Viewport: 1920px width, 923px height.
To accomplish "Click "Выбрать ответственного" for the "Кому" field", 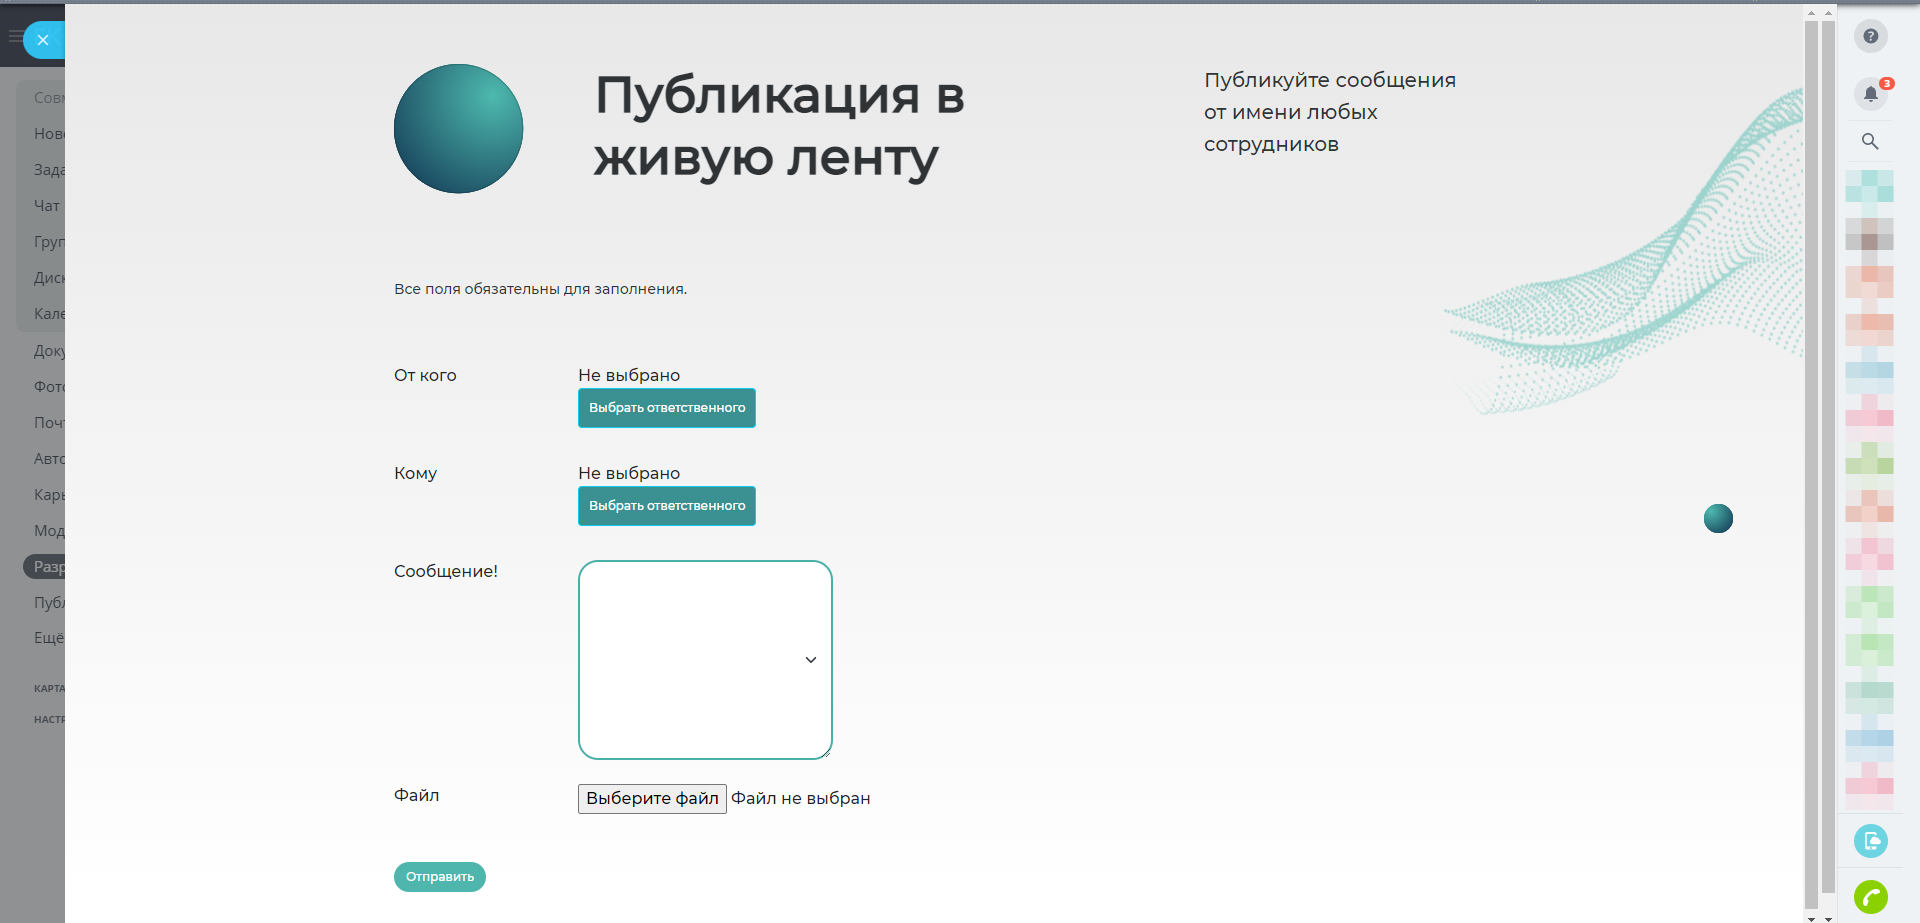I will pos(667,506).
